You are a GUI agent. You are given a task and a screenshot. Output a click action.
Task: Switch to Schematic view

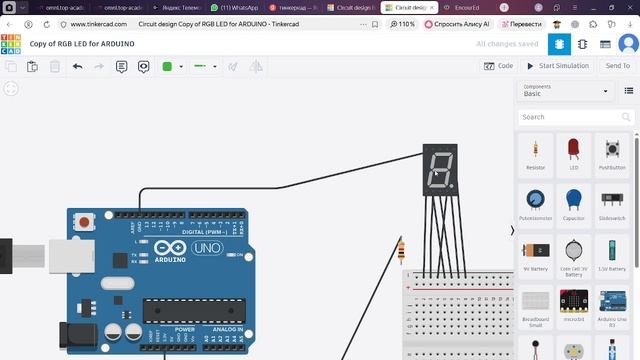(582, 44)
